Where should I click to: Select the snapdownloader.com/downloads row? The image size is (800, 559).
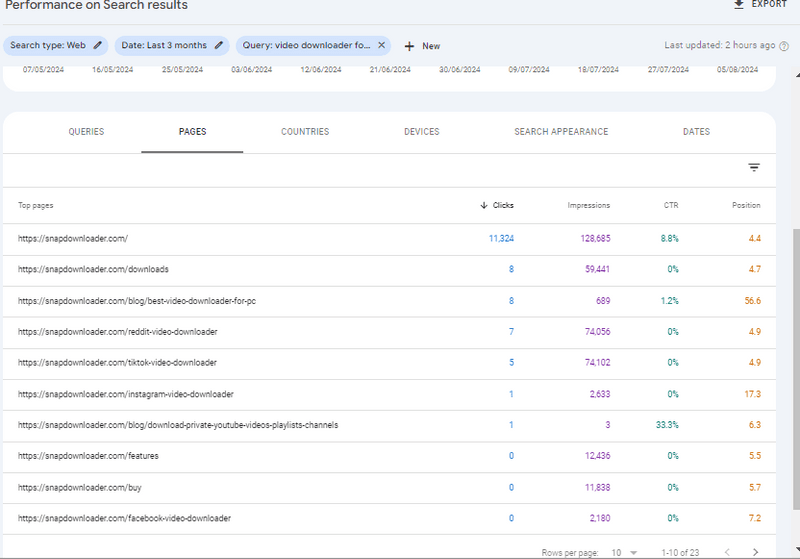coord(389,269)
